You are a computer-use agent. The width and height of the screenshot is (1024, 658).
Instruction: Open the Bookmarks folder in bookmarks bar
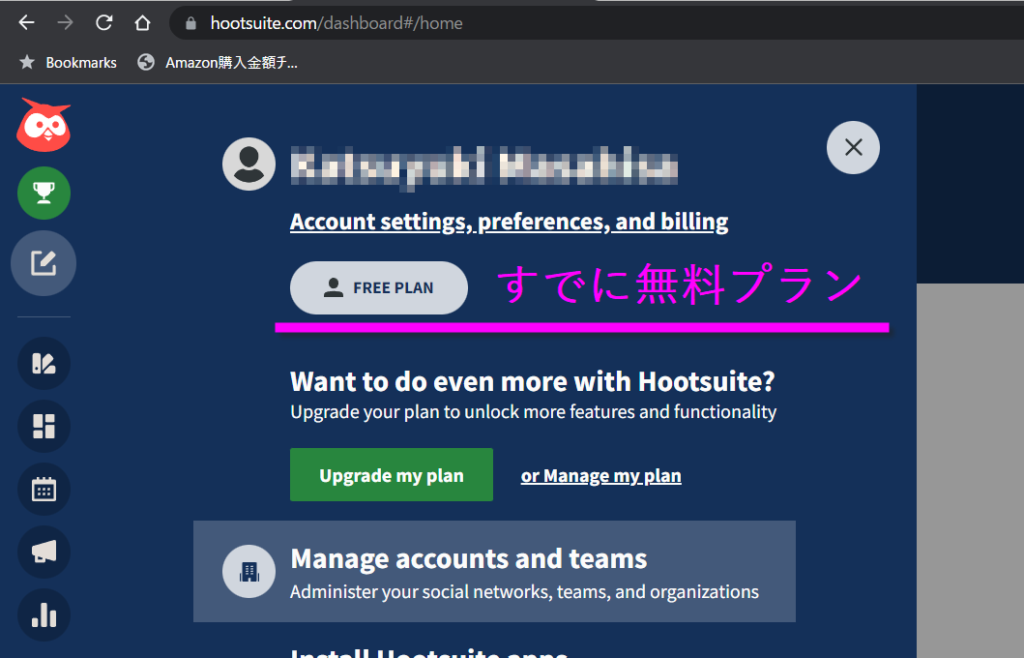tap(68, 63)
